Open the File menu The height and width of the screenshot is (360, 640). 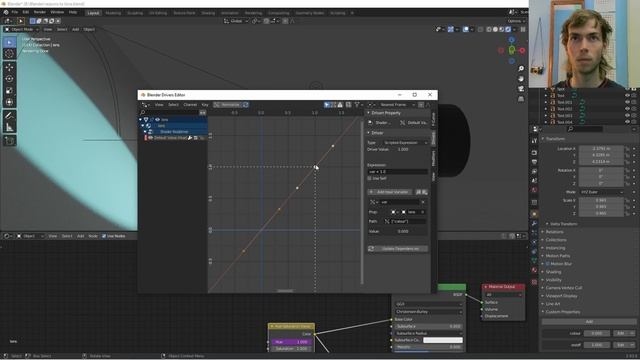(15, 13)
